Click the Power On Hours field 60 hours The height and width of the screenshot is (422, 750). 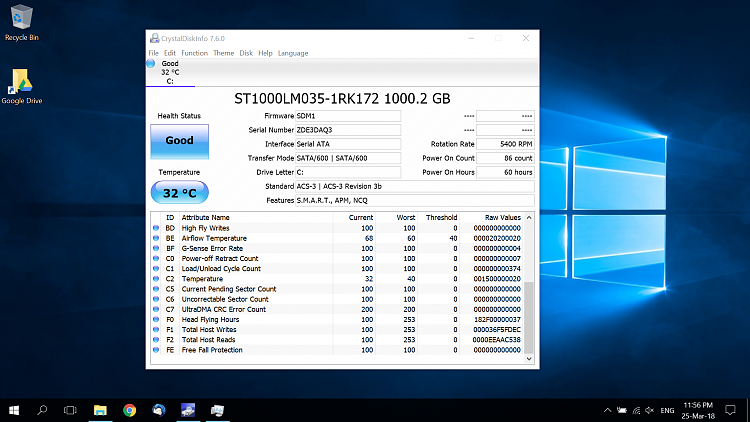click(505, 172)
